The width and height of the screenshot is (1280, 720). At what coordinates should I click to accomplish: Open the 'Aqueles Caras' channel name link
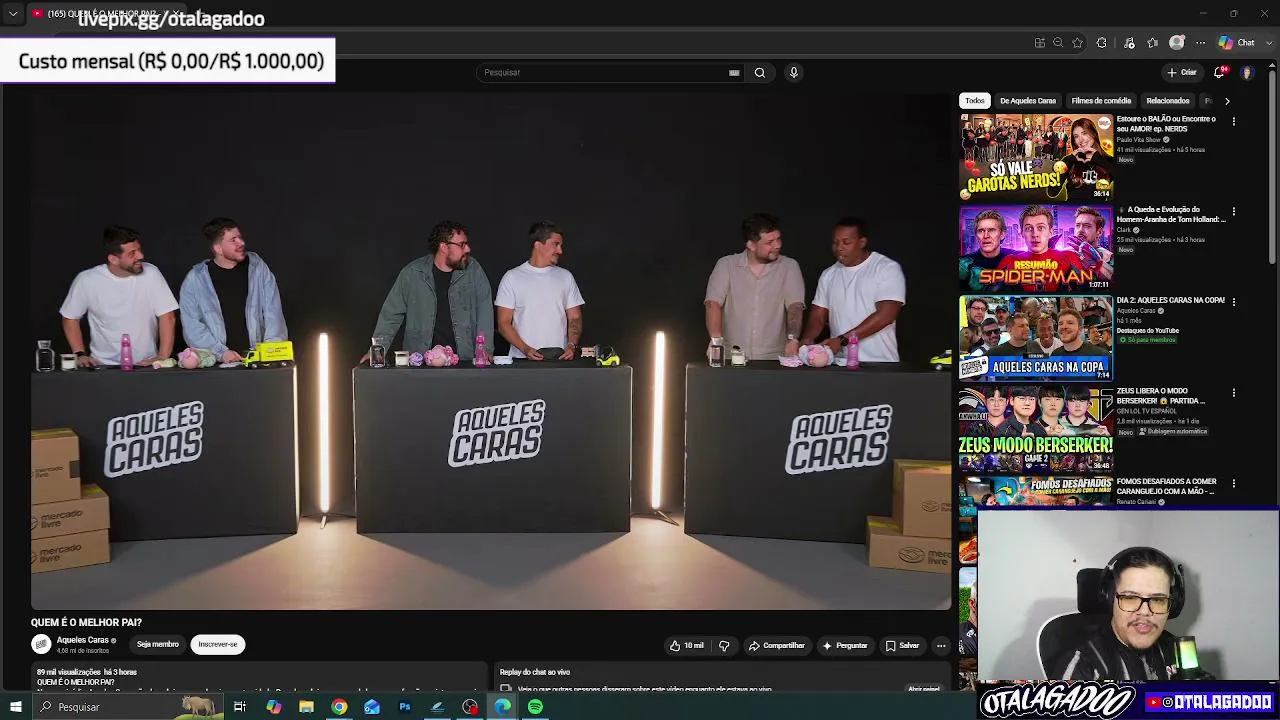click(83, 640)
